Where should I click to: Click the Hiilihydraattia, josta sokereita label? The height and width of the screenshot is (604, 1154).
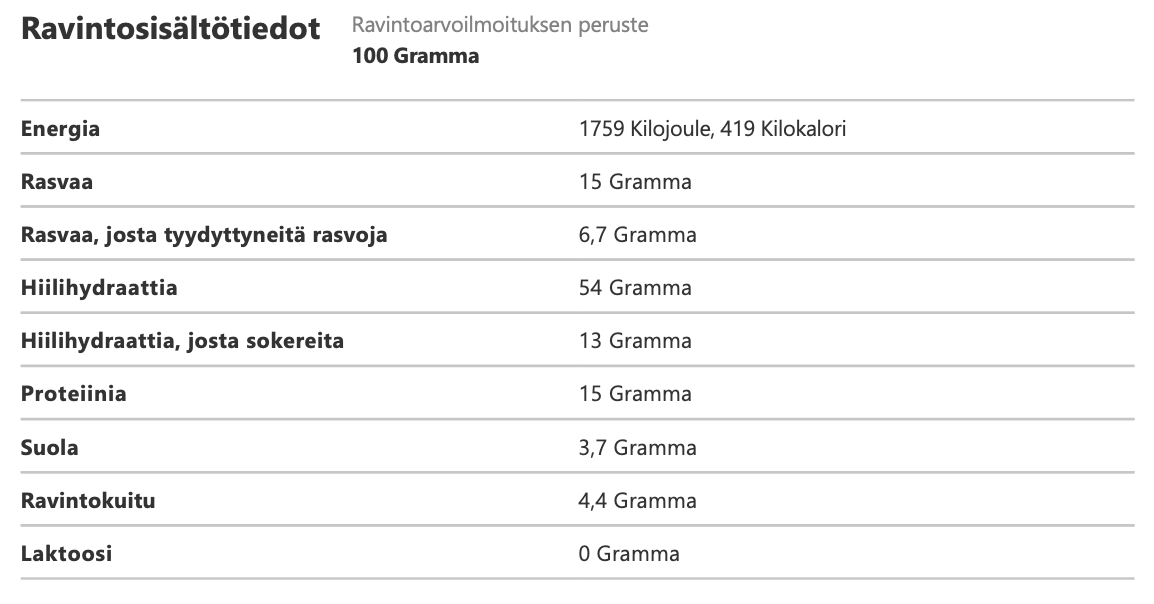coord(182,341)
